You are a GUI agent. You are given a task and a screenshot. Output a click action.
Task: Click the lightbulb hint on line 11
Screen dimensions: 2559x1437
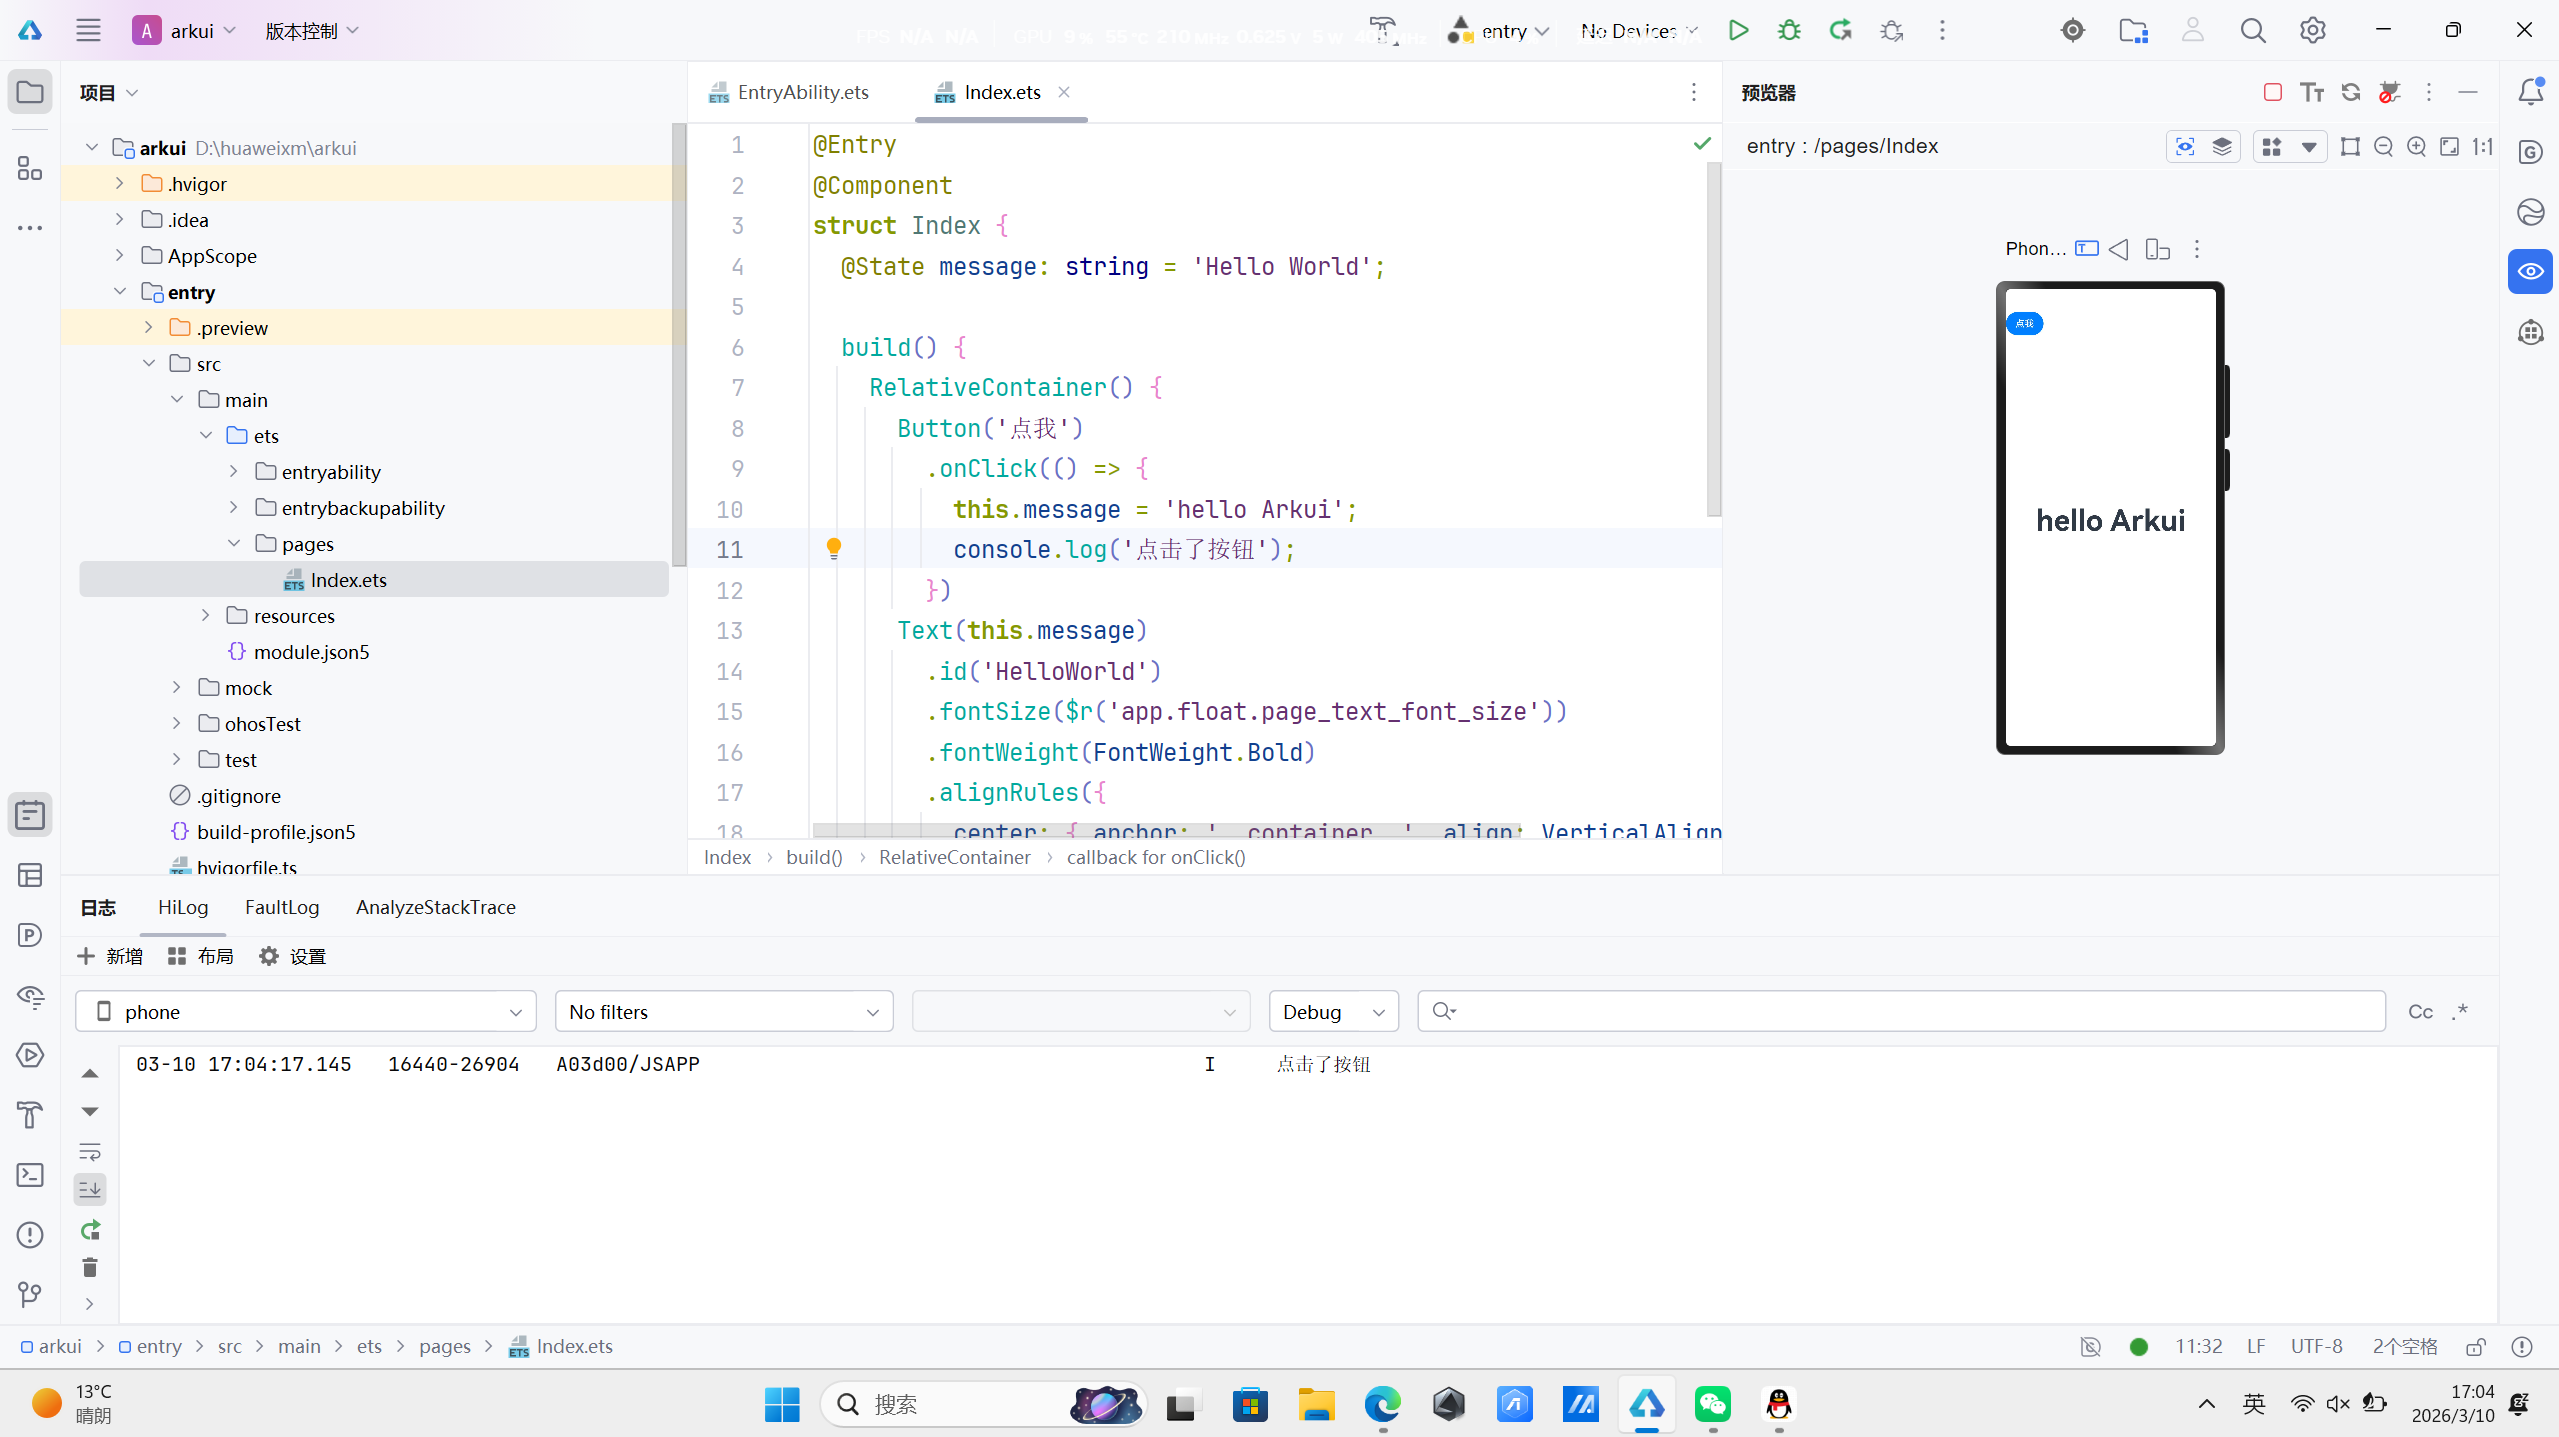[x=833, y=548]
